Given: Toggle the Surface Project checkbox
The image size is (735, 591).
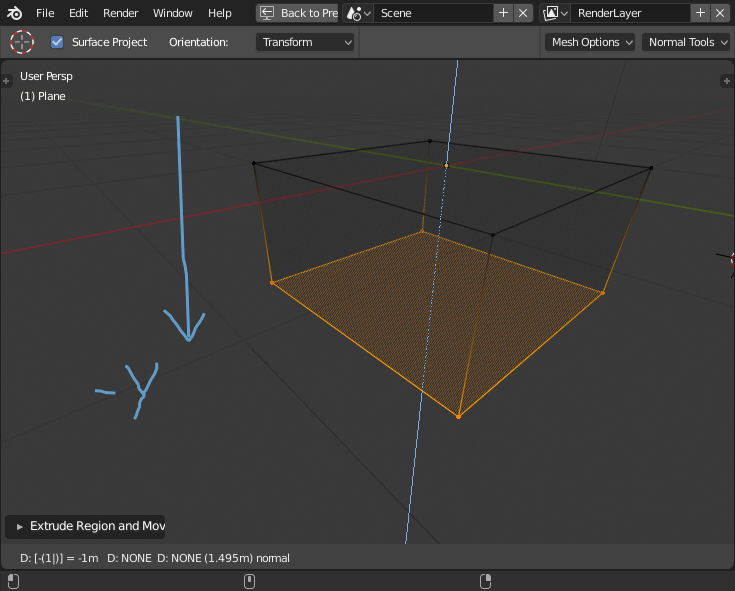Looking at the screenshot, I should click(57, 42).
